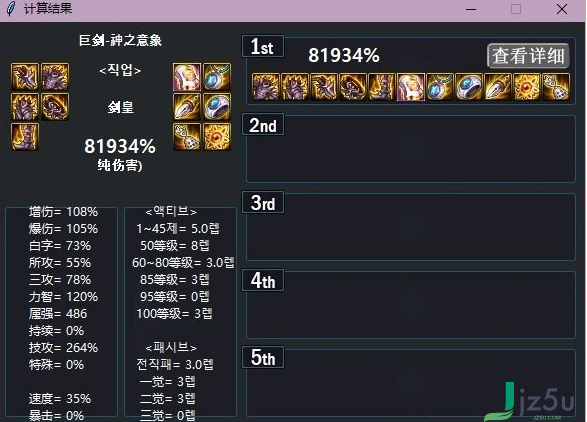Click the 81934% damage value in 1st row
Image resolution: width=587 pixels, height=422 pixels.
click(344, 55)
